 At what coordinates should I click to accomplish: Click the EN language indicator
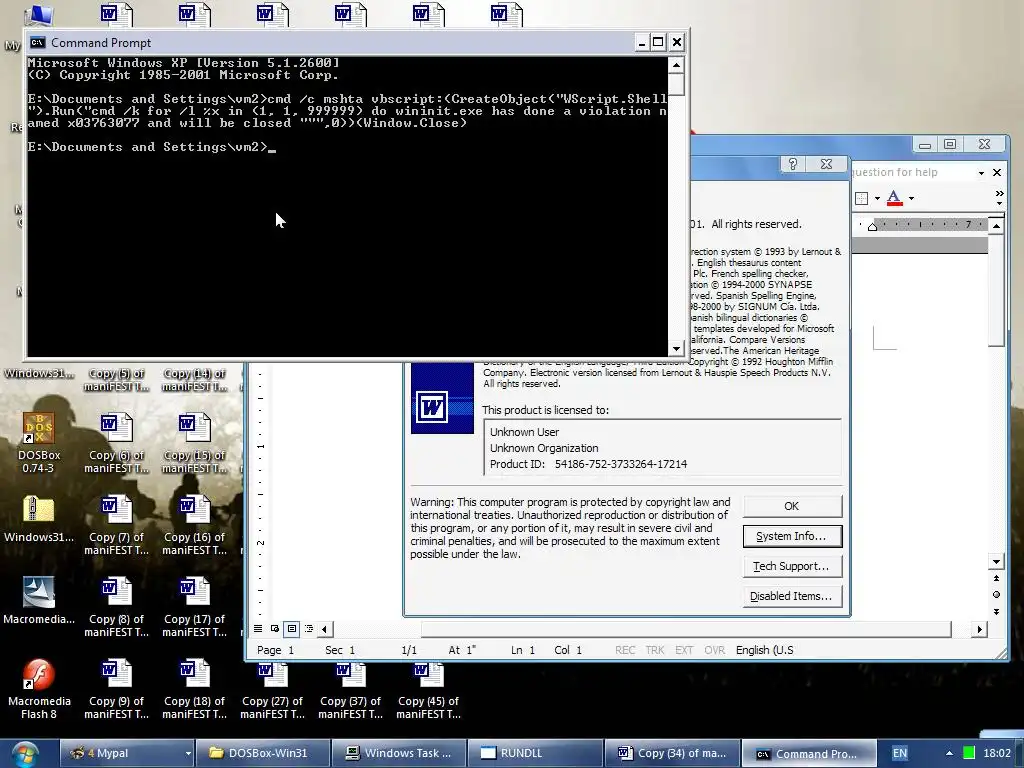click(899, 753)
